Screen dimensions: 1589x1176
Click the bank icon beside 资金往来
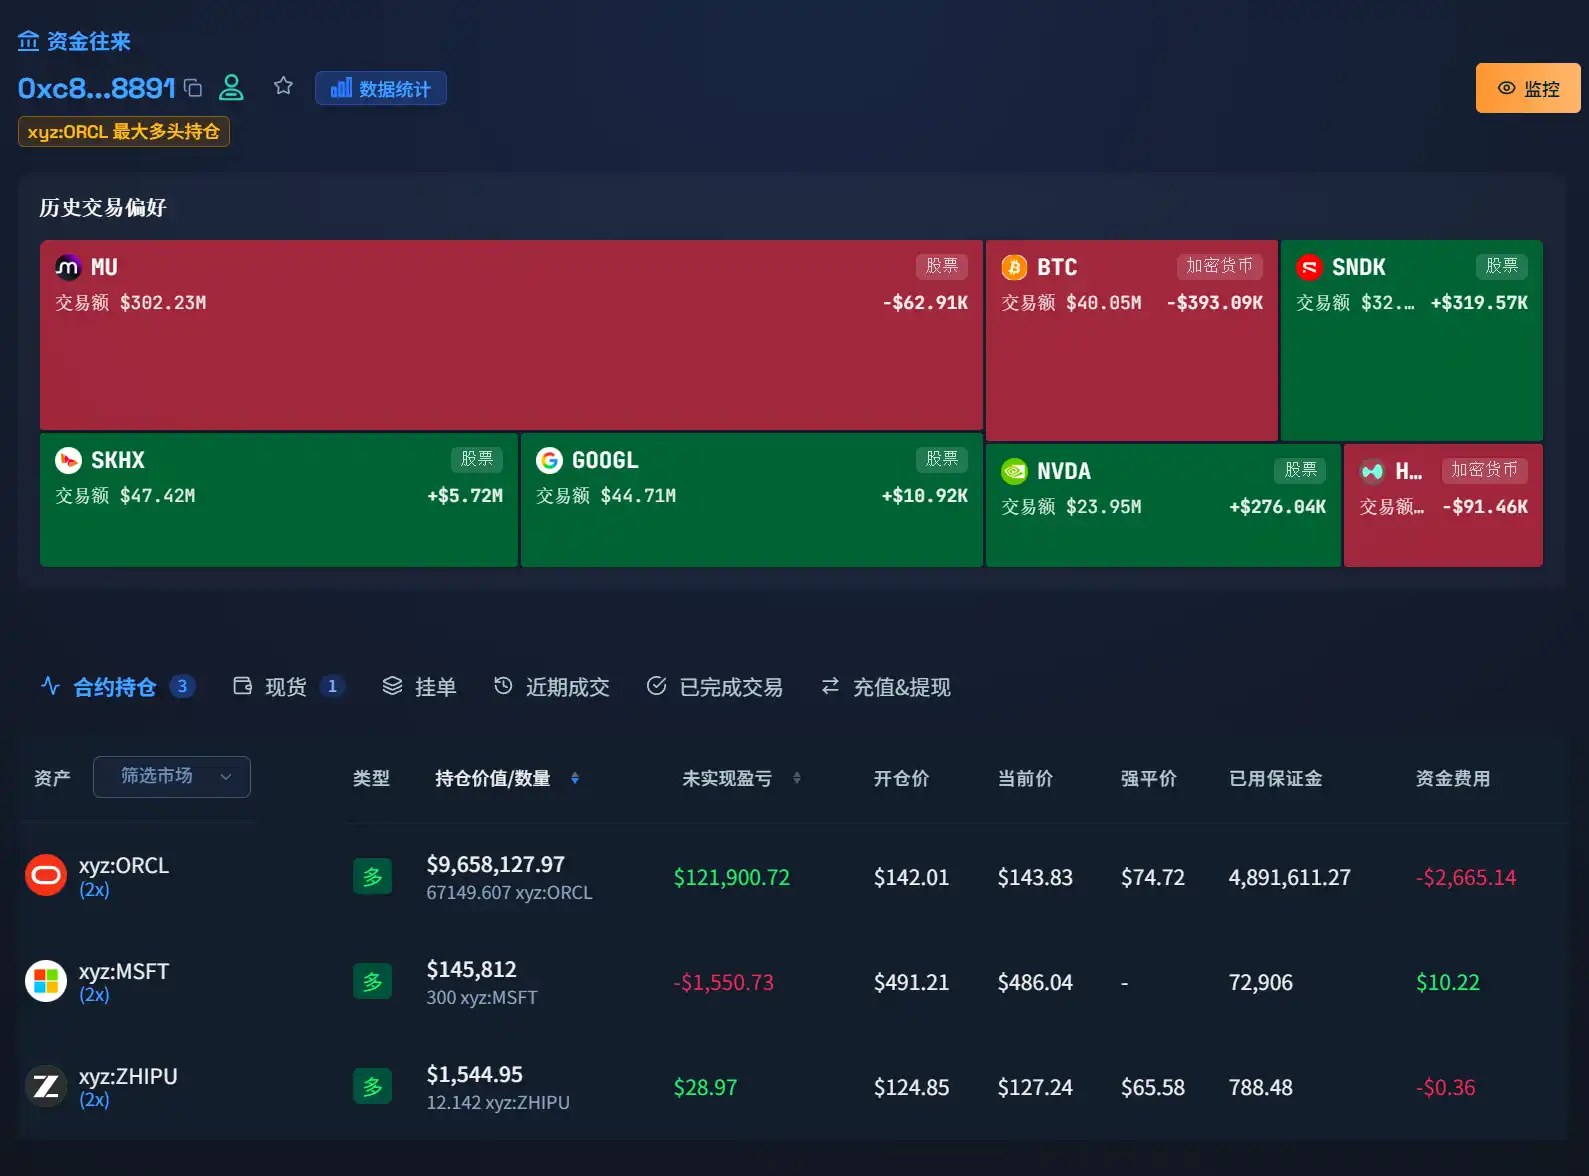click(x=29, y=41)
